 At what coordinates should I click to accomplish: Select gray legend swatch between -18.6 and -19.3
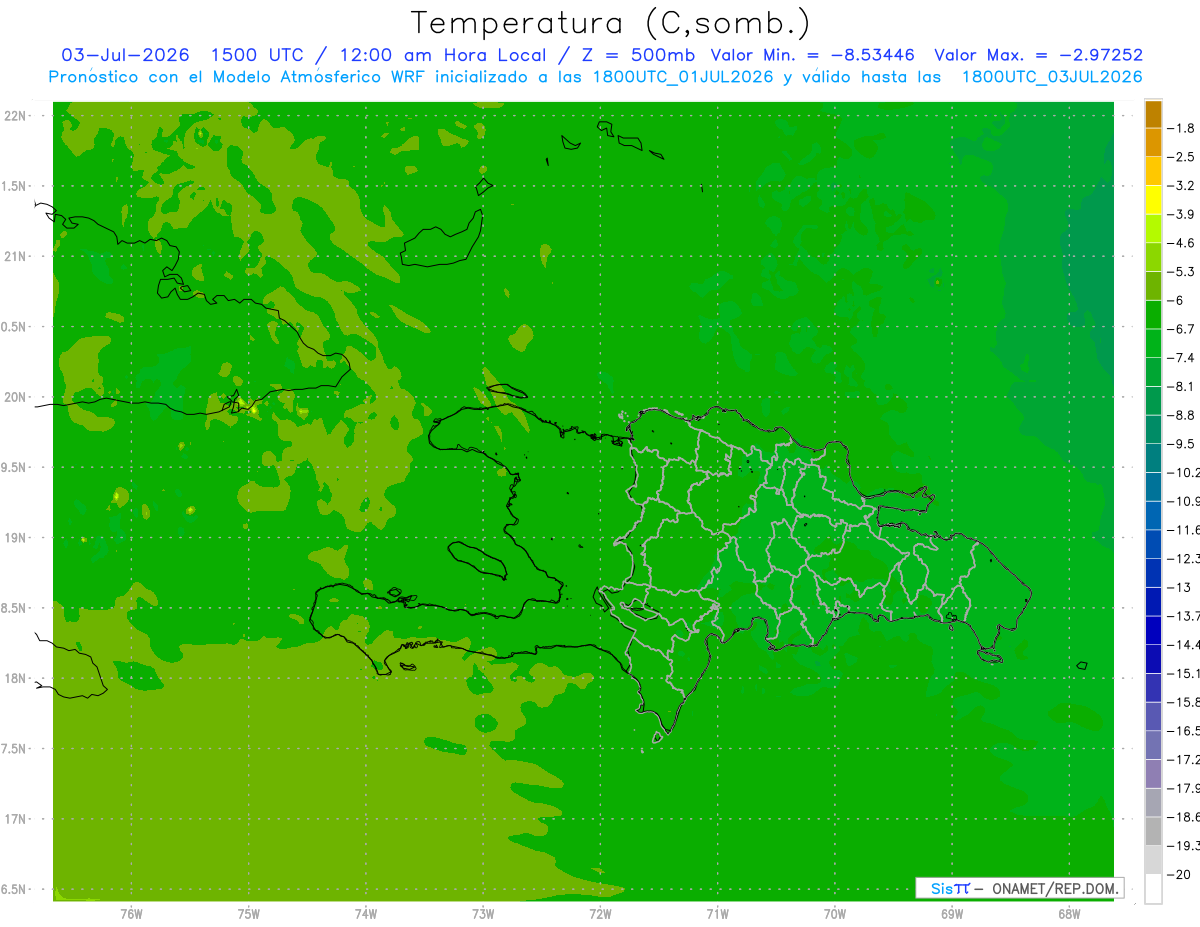[1153, 832]
